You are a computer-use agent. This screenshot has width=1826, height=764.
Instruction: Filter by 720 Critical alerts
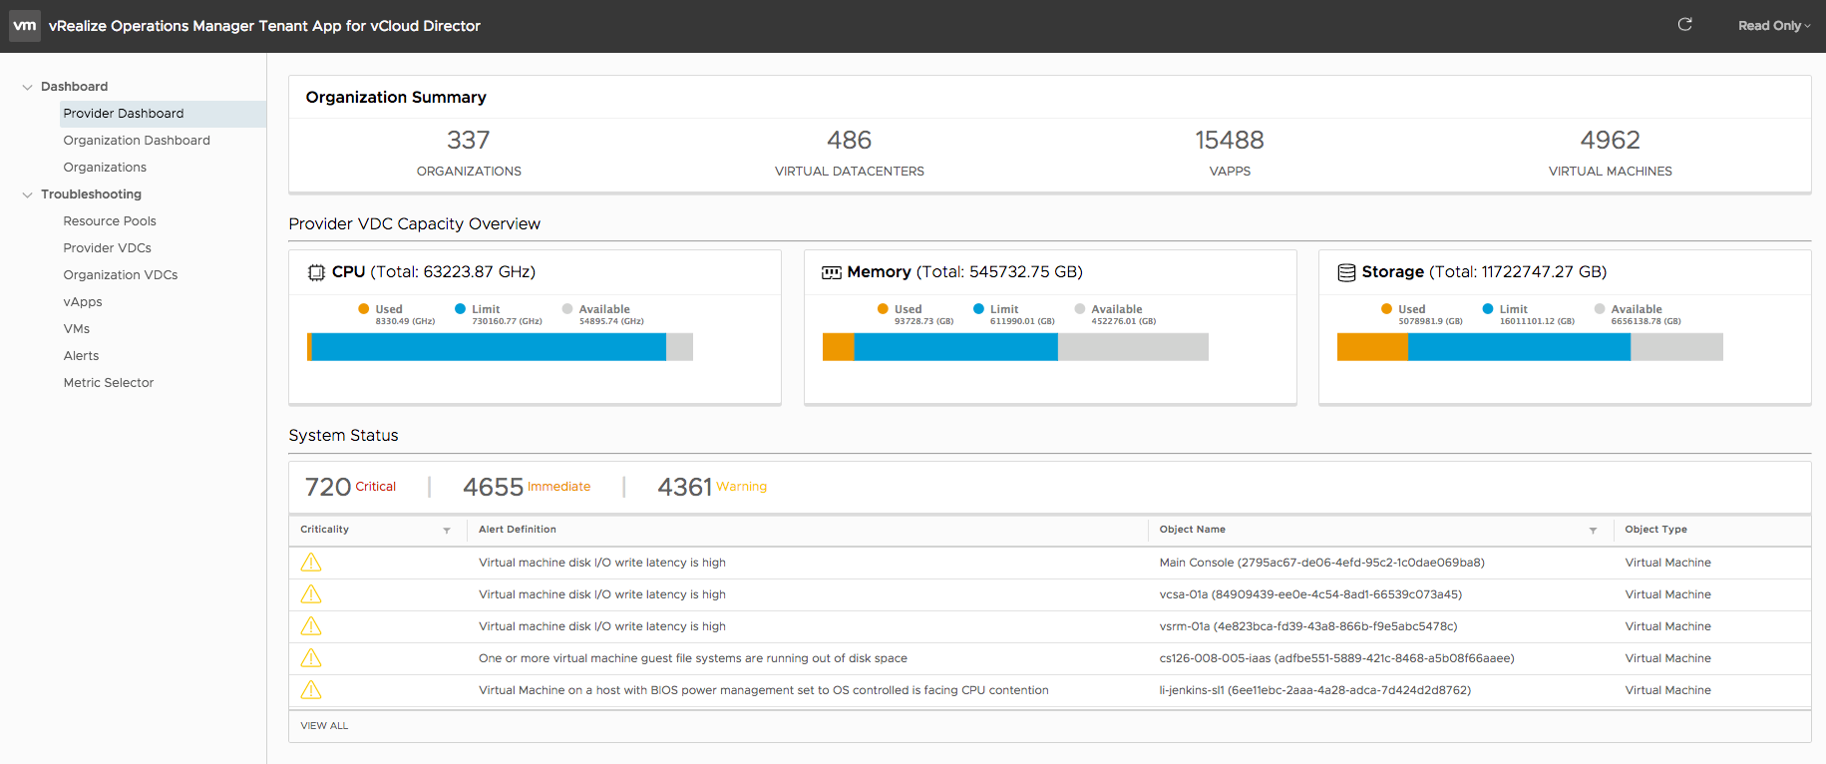click(351, 488)
